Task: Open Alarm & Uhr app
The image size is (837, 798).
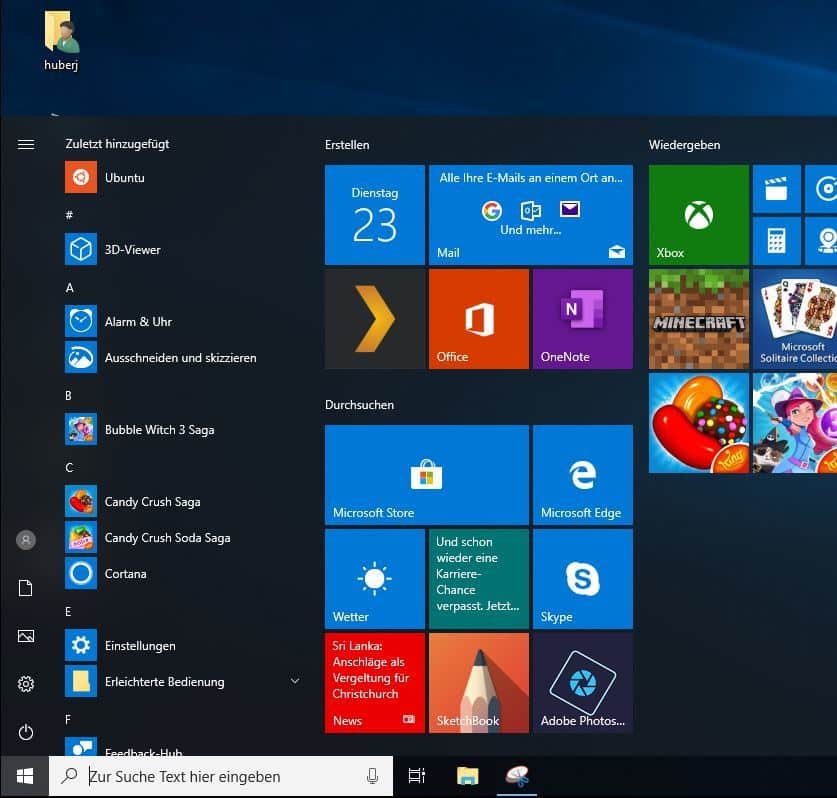Action: (181, 321)
